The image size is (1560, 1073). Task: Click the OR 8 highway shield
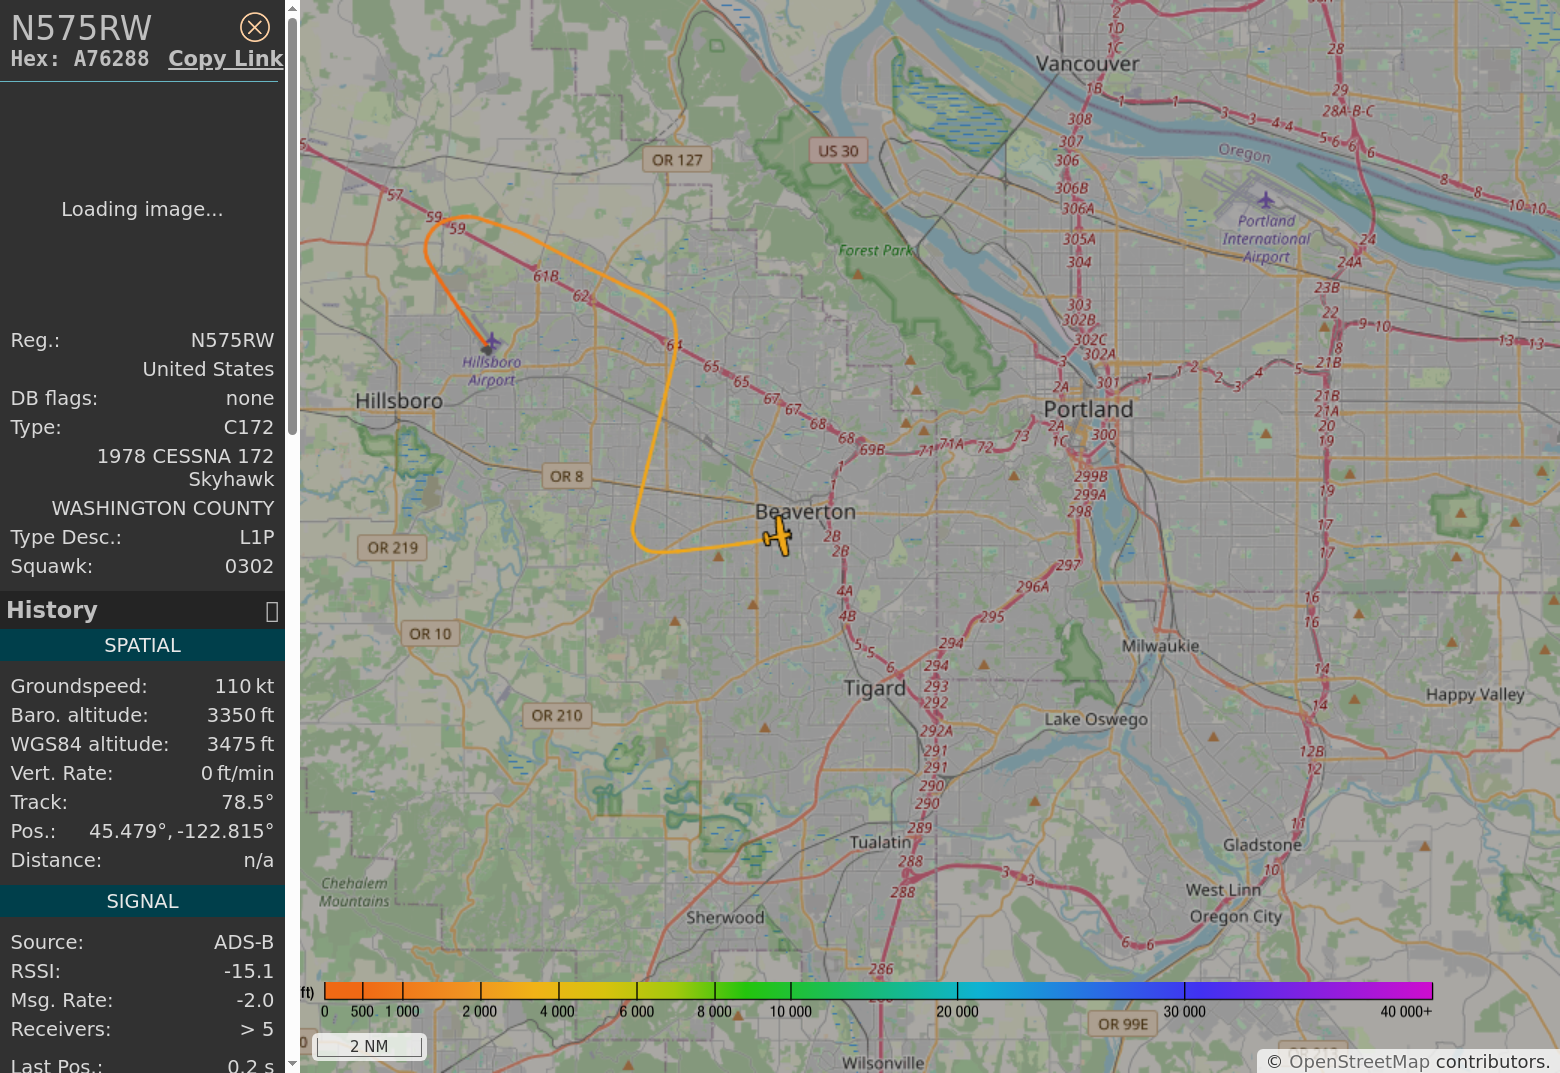(566, 477)
